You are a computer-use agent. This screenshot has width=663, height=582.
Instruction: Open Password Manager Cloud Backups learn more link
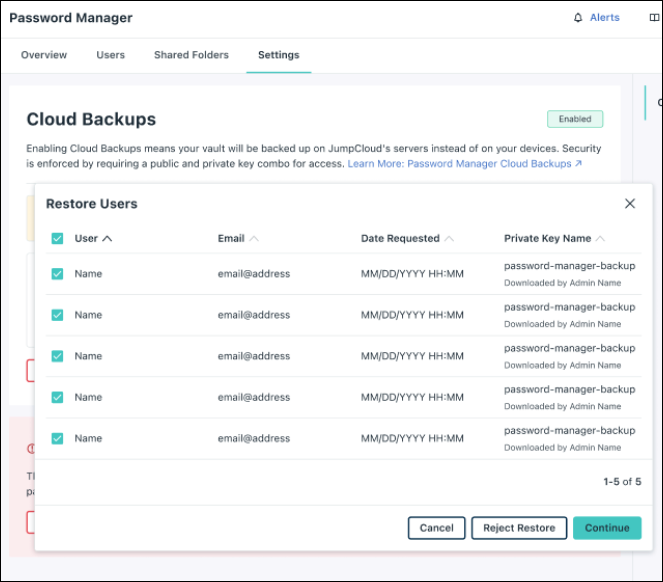point(464,163)
